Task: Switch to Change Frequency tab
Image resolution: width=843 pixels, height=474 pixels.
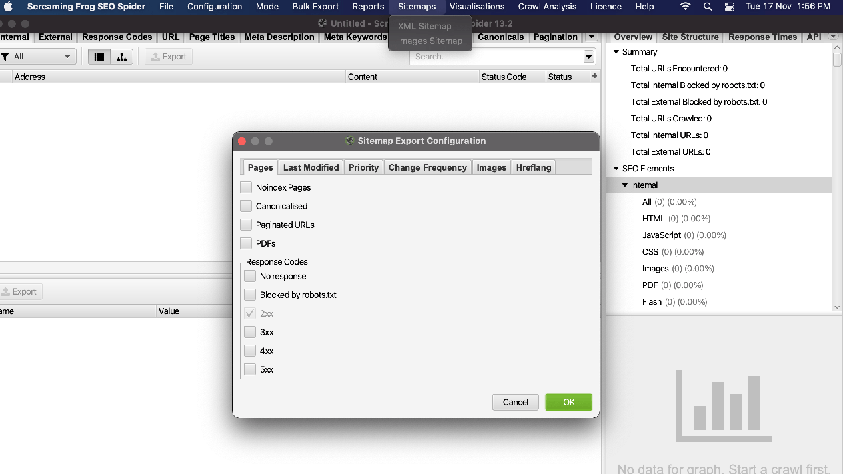Action: 427,168
